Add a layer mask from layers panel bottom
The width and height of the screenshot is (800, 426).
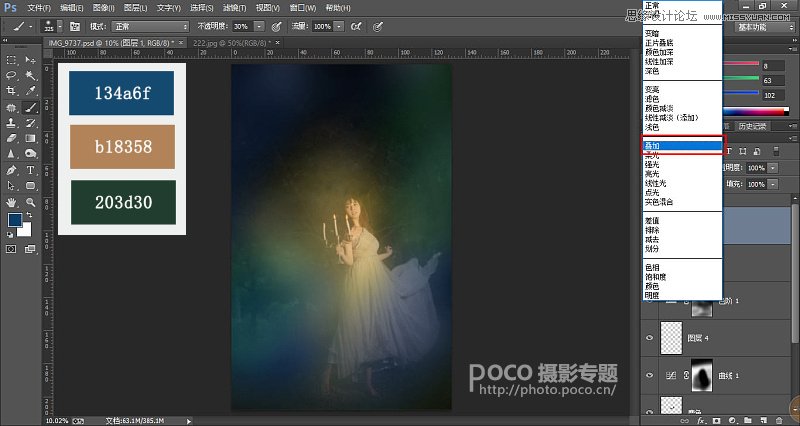click(x=716, y=420)
